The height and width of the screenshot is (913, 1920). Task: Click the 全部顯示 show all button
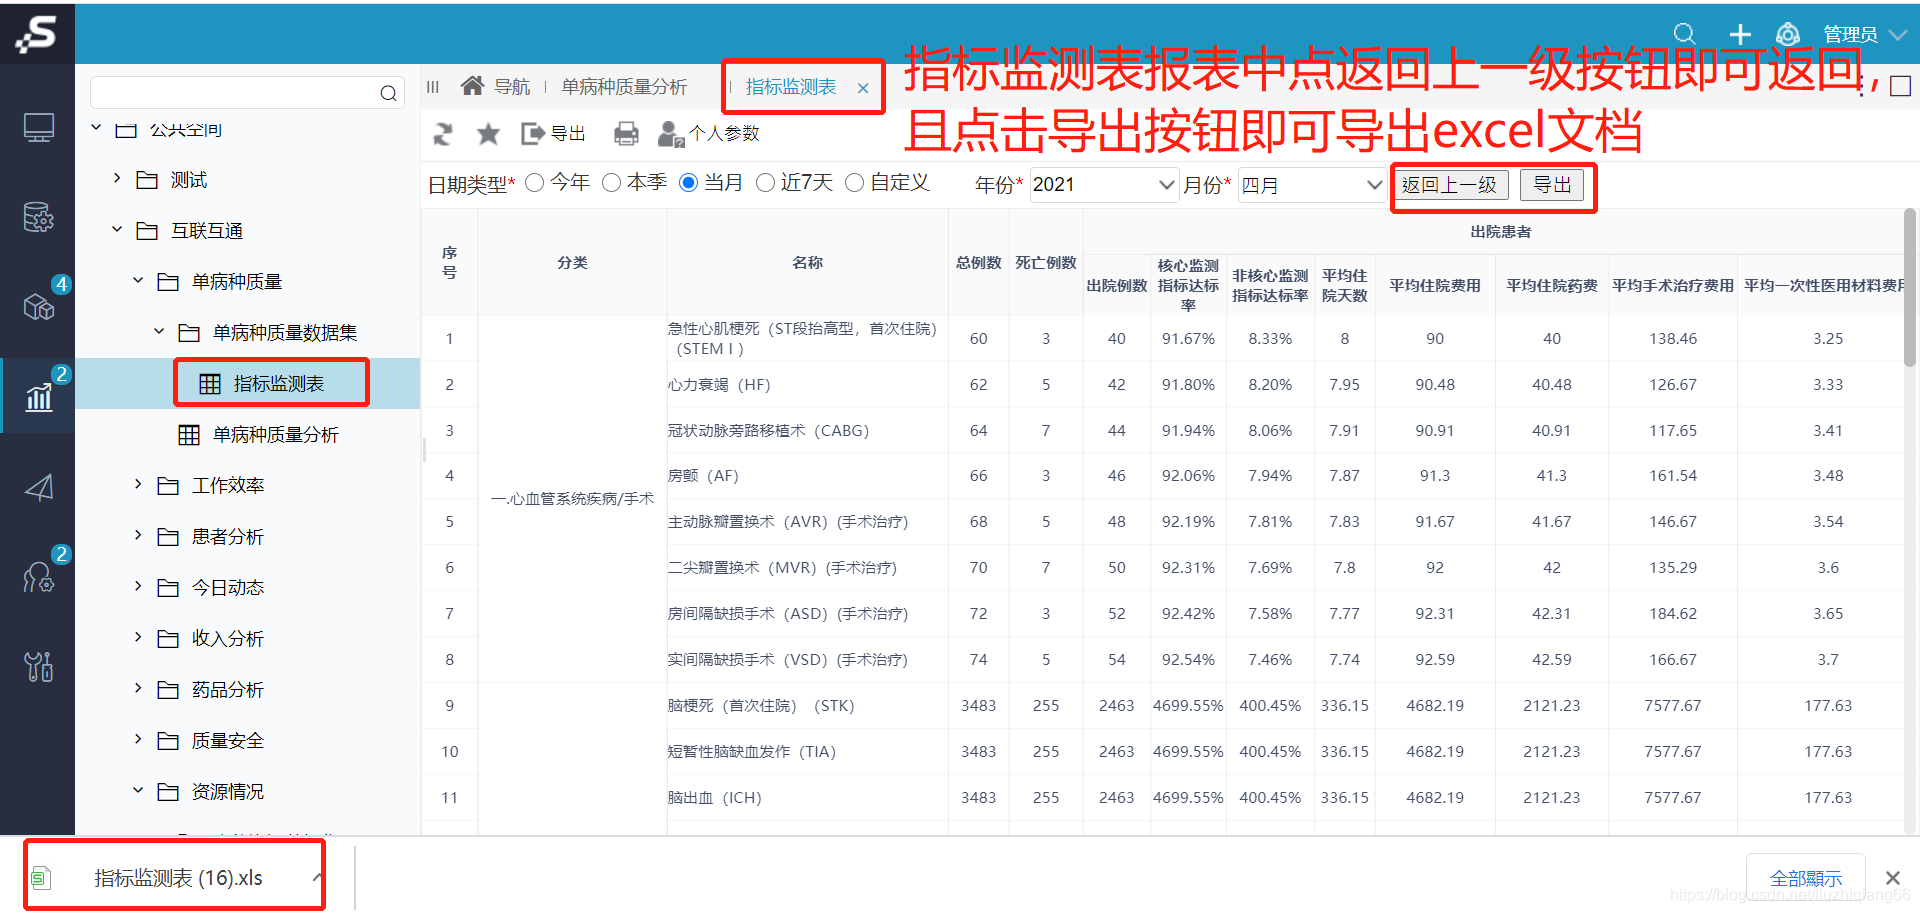[1806, 879]
